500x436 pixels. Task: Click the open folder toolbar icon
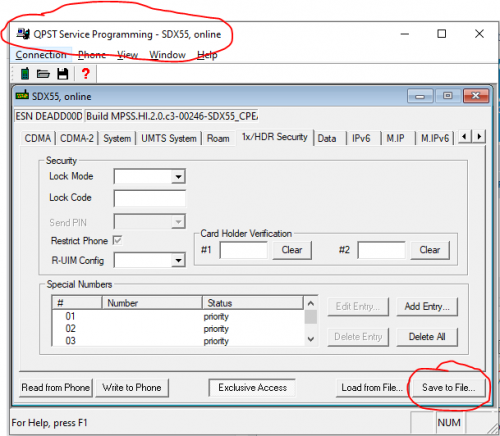(43, 74)
